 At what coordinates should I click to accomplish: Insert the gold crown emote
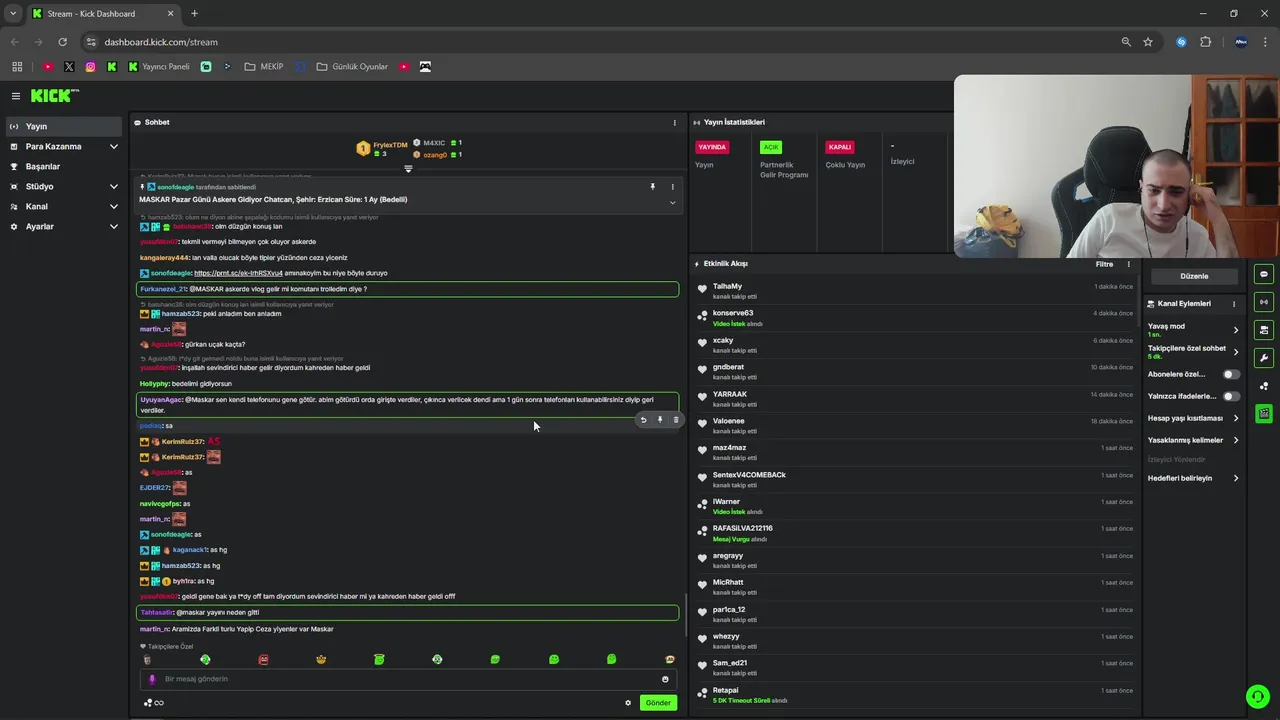point(321,660)
